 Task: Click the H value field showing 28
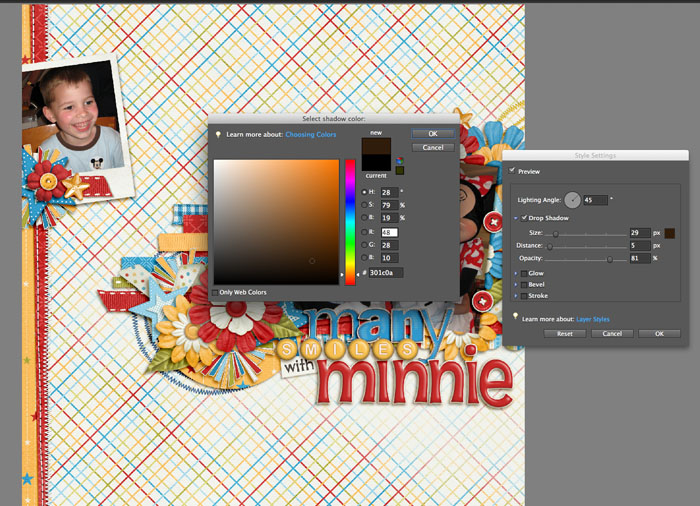tap(389, 192)
